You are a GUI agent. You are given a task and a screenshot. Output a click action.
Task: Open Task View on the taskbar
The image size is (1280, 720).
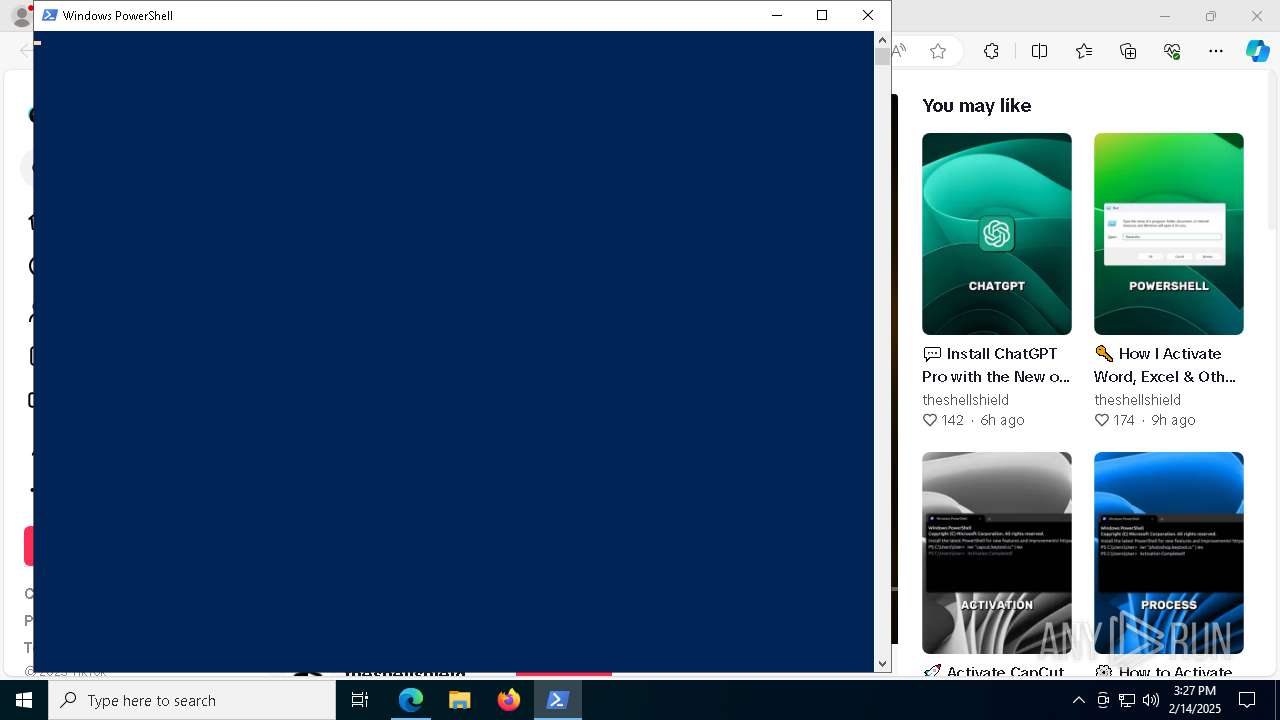(x=360, y=700)
